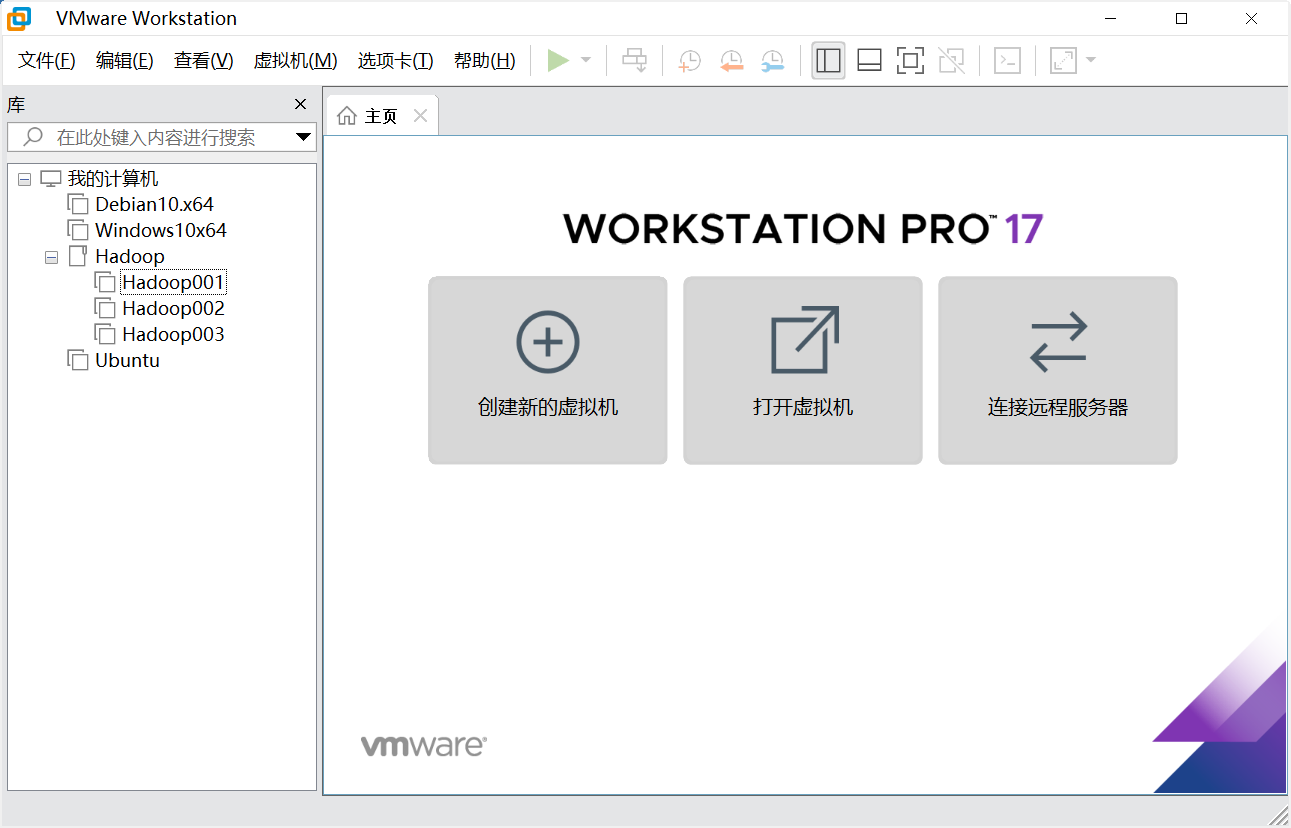Click the revert to snapshot icon

[732, 61]
